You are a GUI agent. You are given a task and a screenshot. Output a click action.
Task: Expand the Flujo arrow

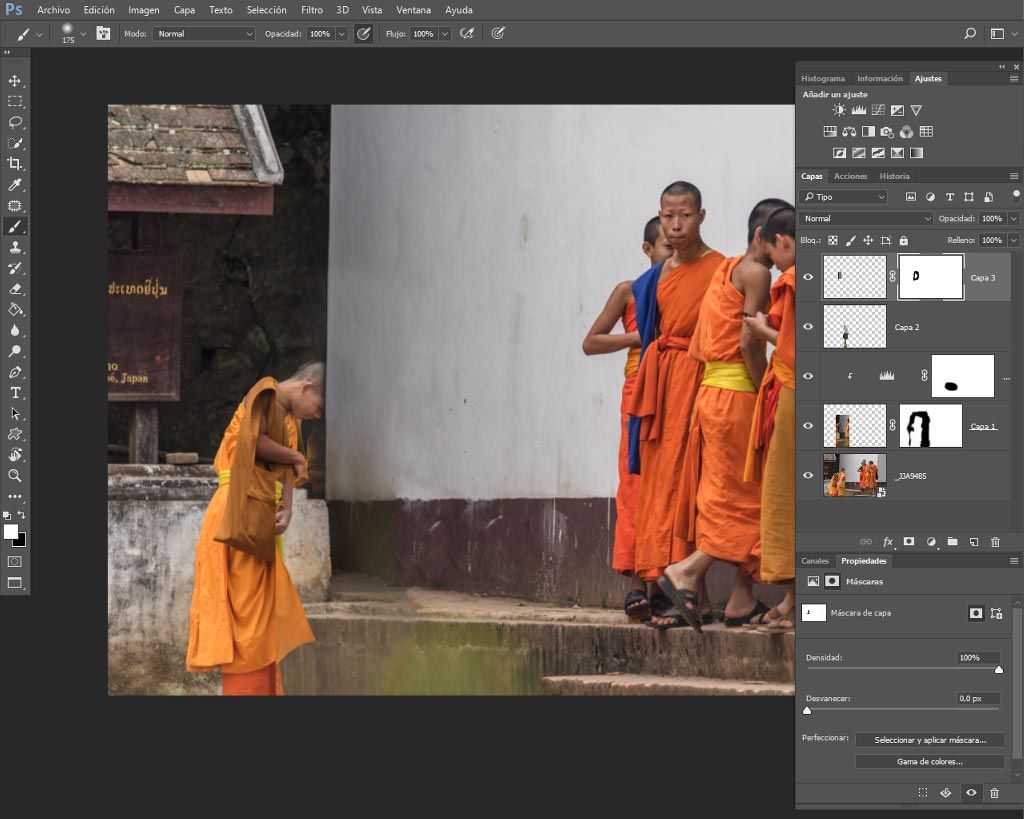tap(444, 34)
